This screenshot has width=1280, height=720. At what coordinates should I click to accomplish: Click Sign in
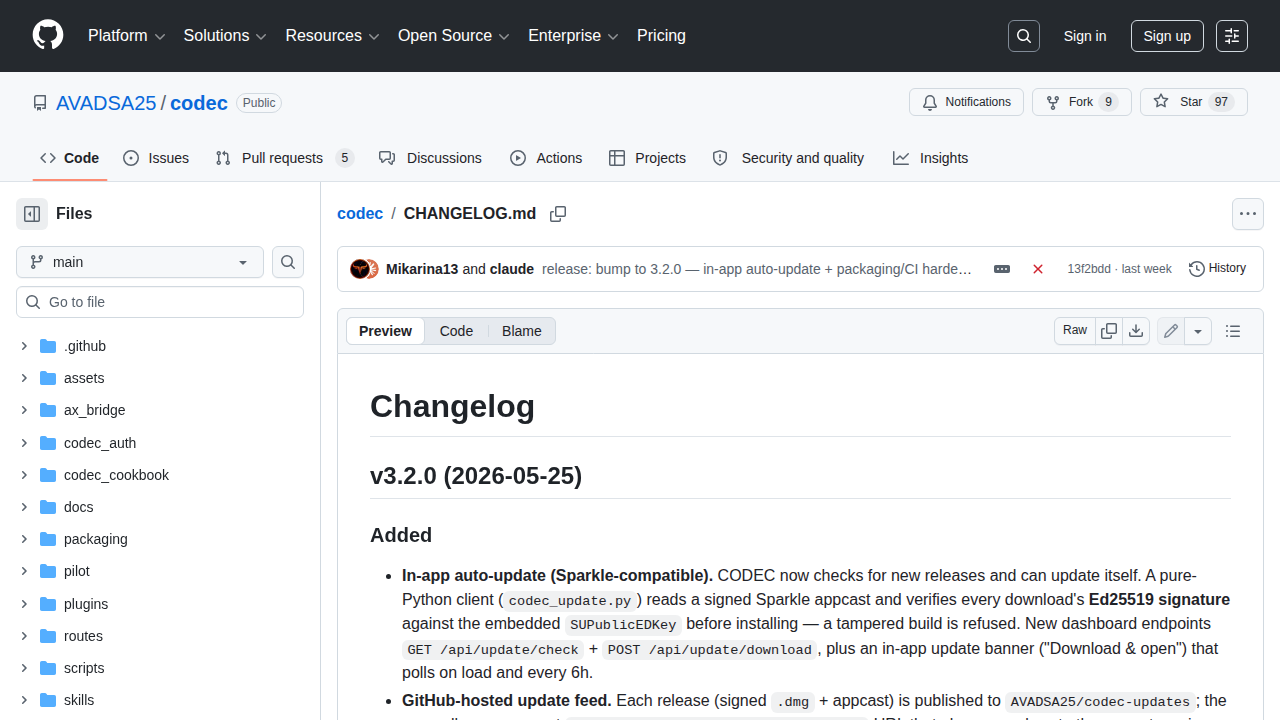point(1085,36)
